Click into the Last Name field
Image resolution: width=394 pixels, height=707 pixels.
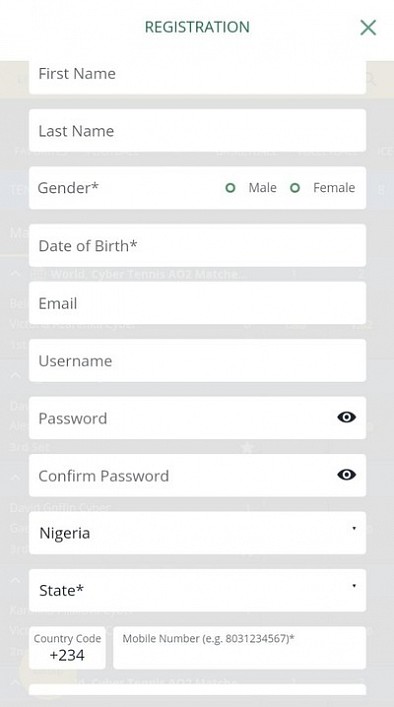tap(197, 131)
